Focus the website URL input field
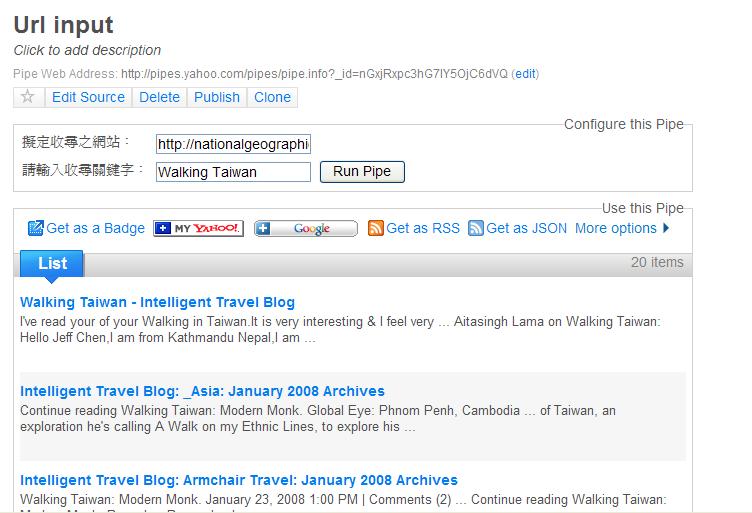This screenshot has width=752, height=513. click(233, 144)
